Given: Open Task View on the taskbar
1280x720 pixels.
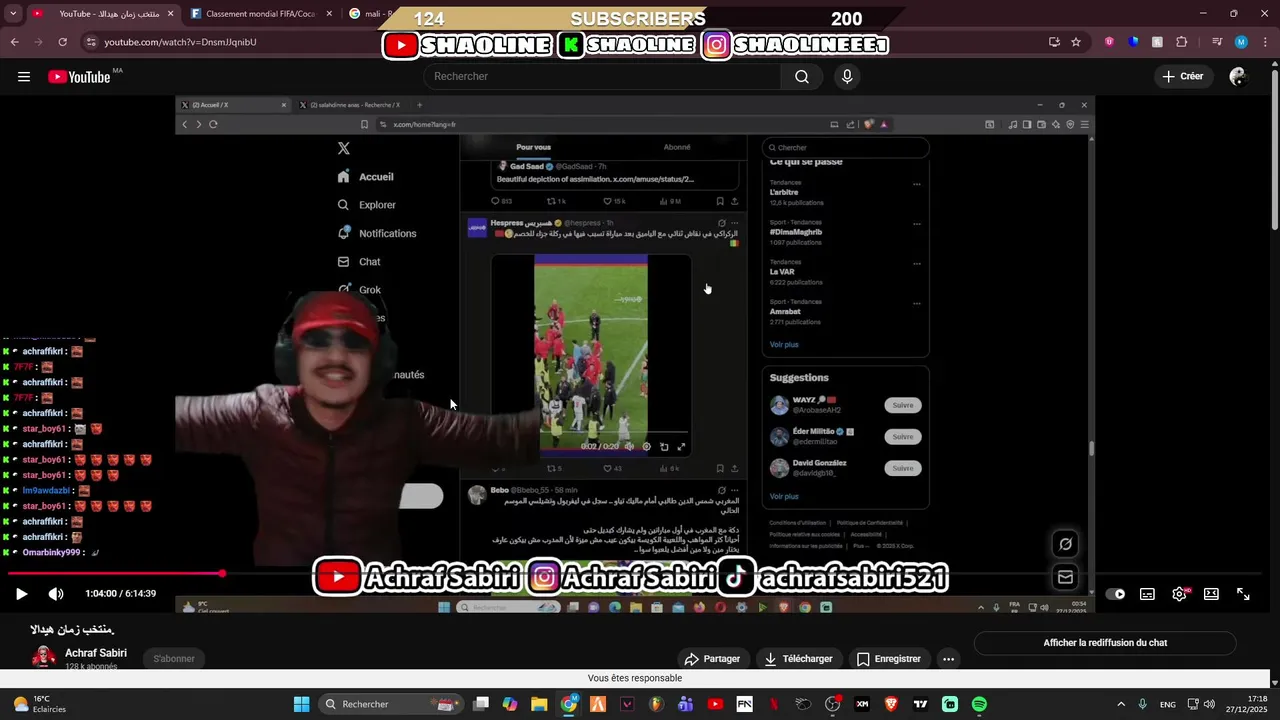Looking at the screenshot, I should [x=481, y=704].
